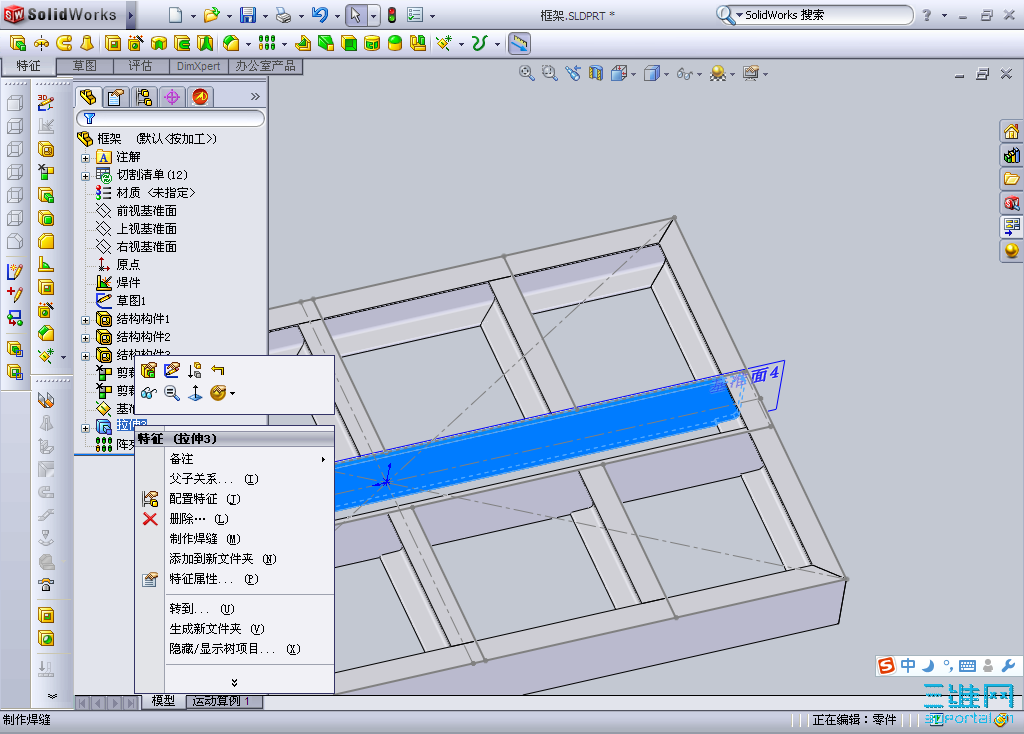The width and height of the screenshot is (1024, 734).
Task: Open the Options checklist icon
Action: point(415,14)
